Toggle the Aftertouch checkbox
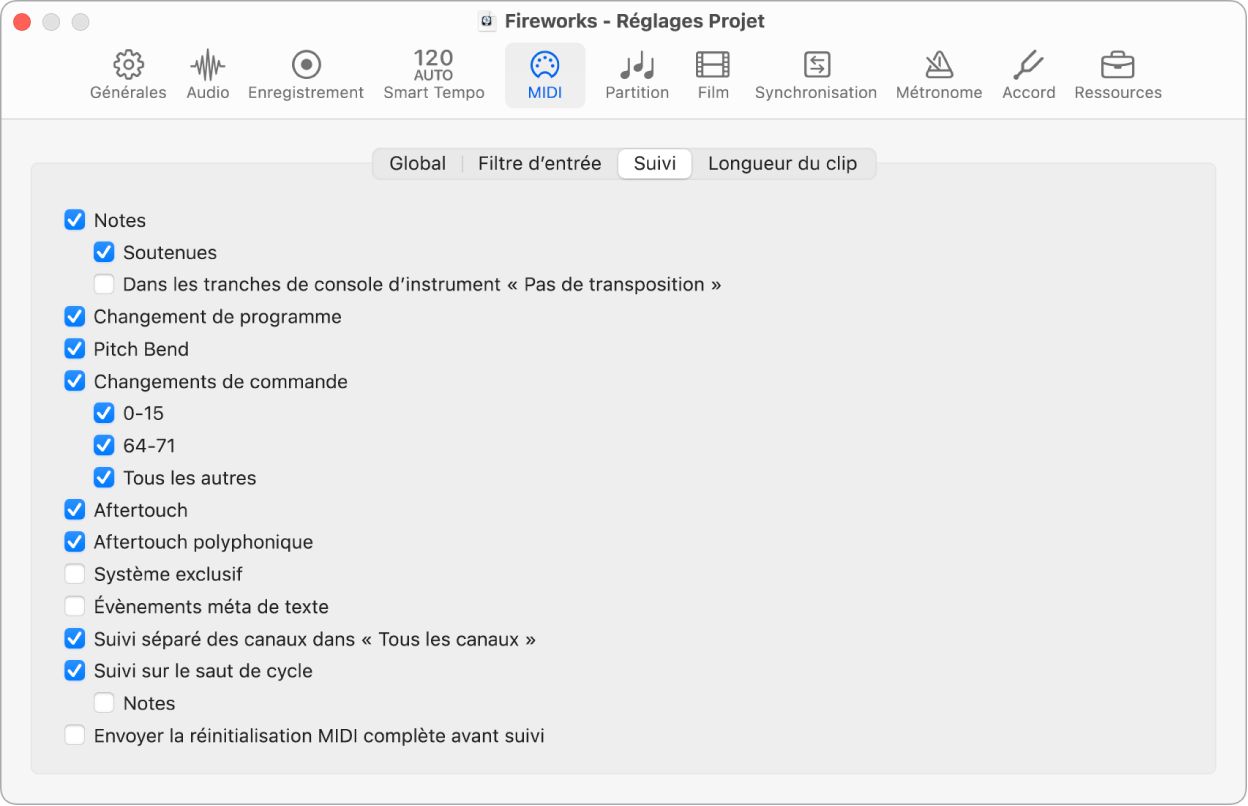Screen dimensions: 1248x806 click(x=75, y=510)
